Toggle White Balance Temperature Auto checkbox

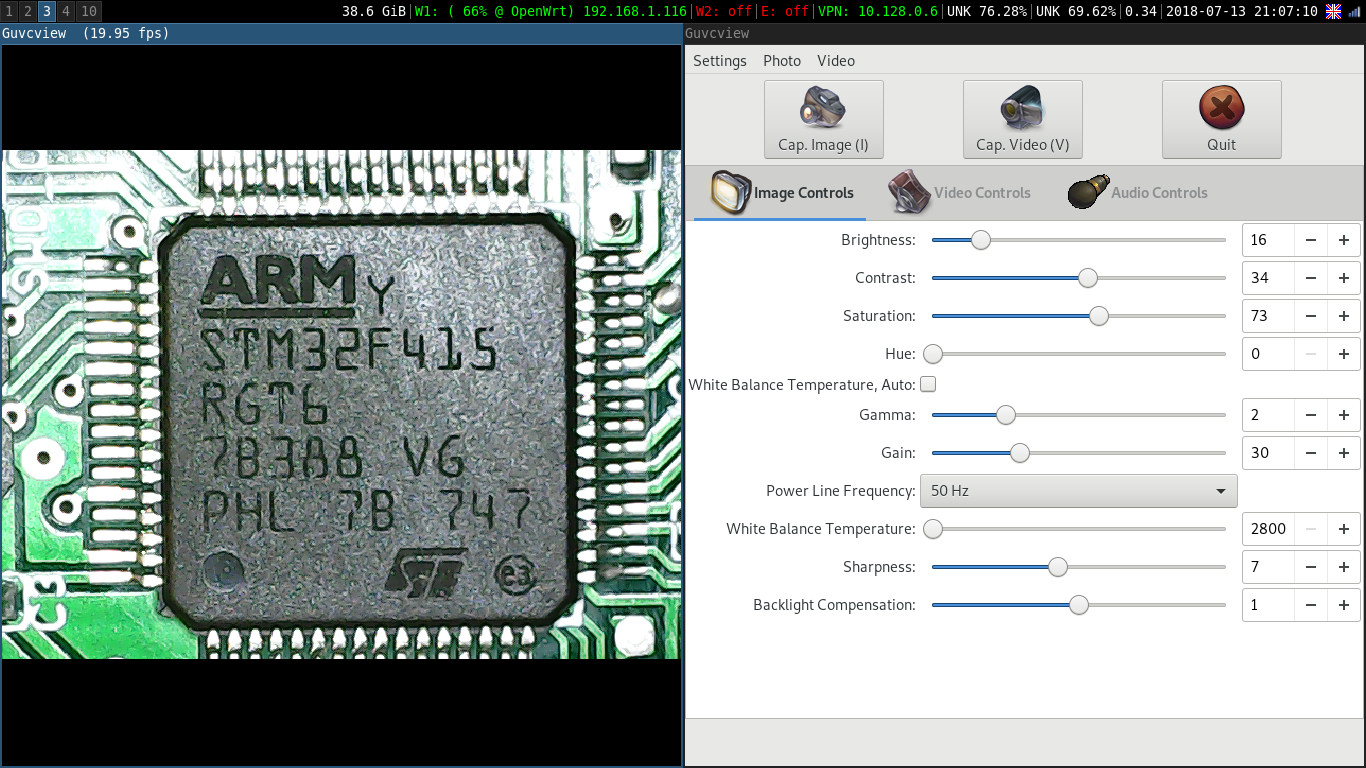(x=928, y=384)
